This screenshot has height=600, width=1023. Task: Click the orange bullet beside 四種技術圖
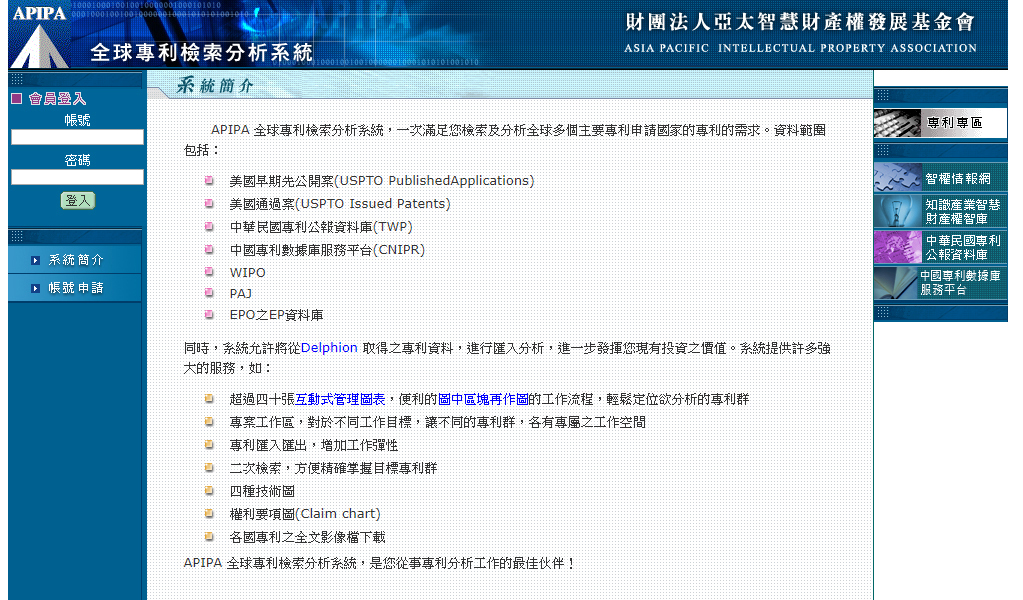coord(209,490)
